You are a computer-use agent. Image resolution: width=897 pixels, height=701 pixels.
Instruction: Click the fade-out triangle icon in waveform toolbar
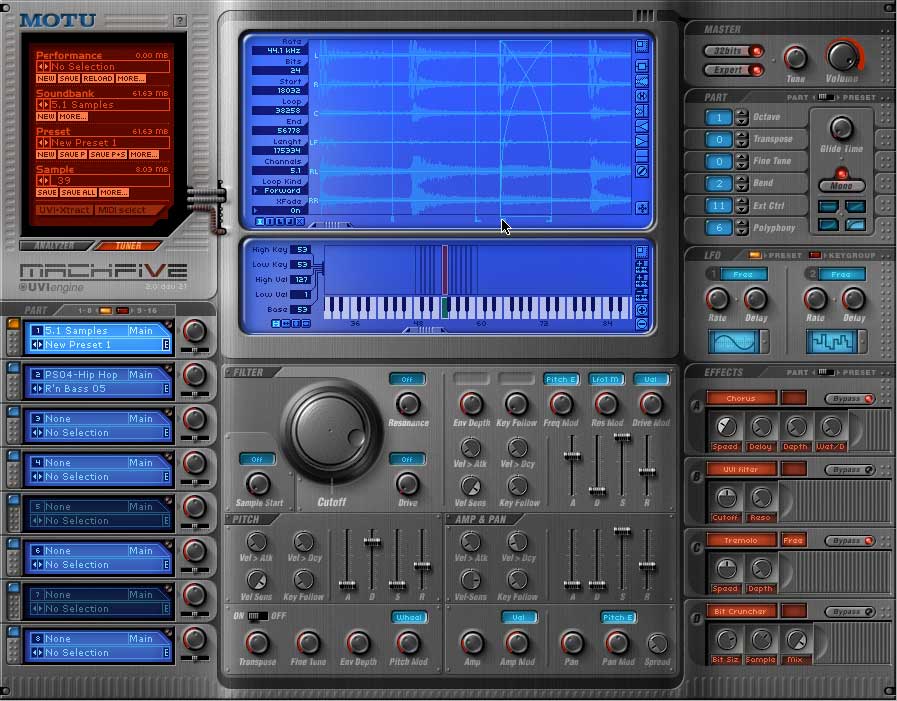642,141
